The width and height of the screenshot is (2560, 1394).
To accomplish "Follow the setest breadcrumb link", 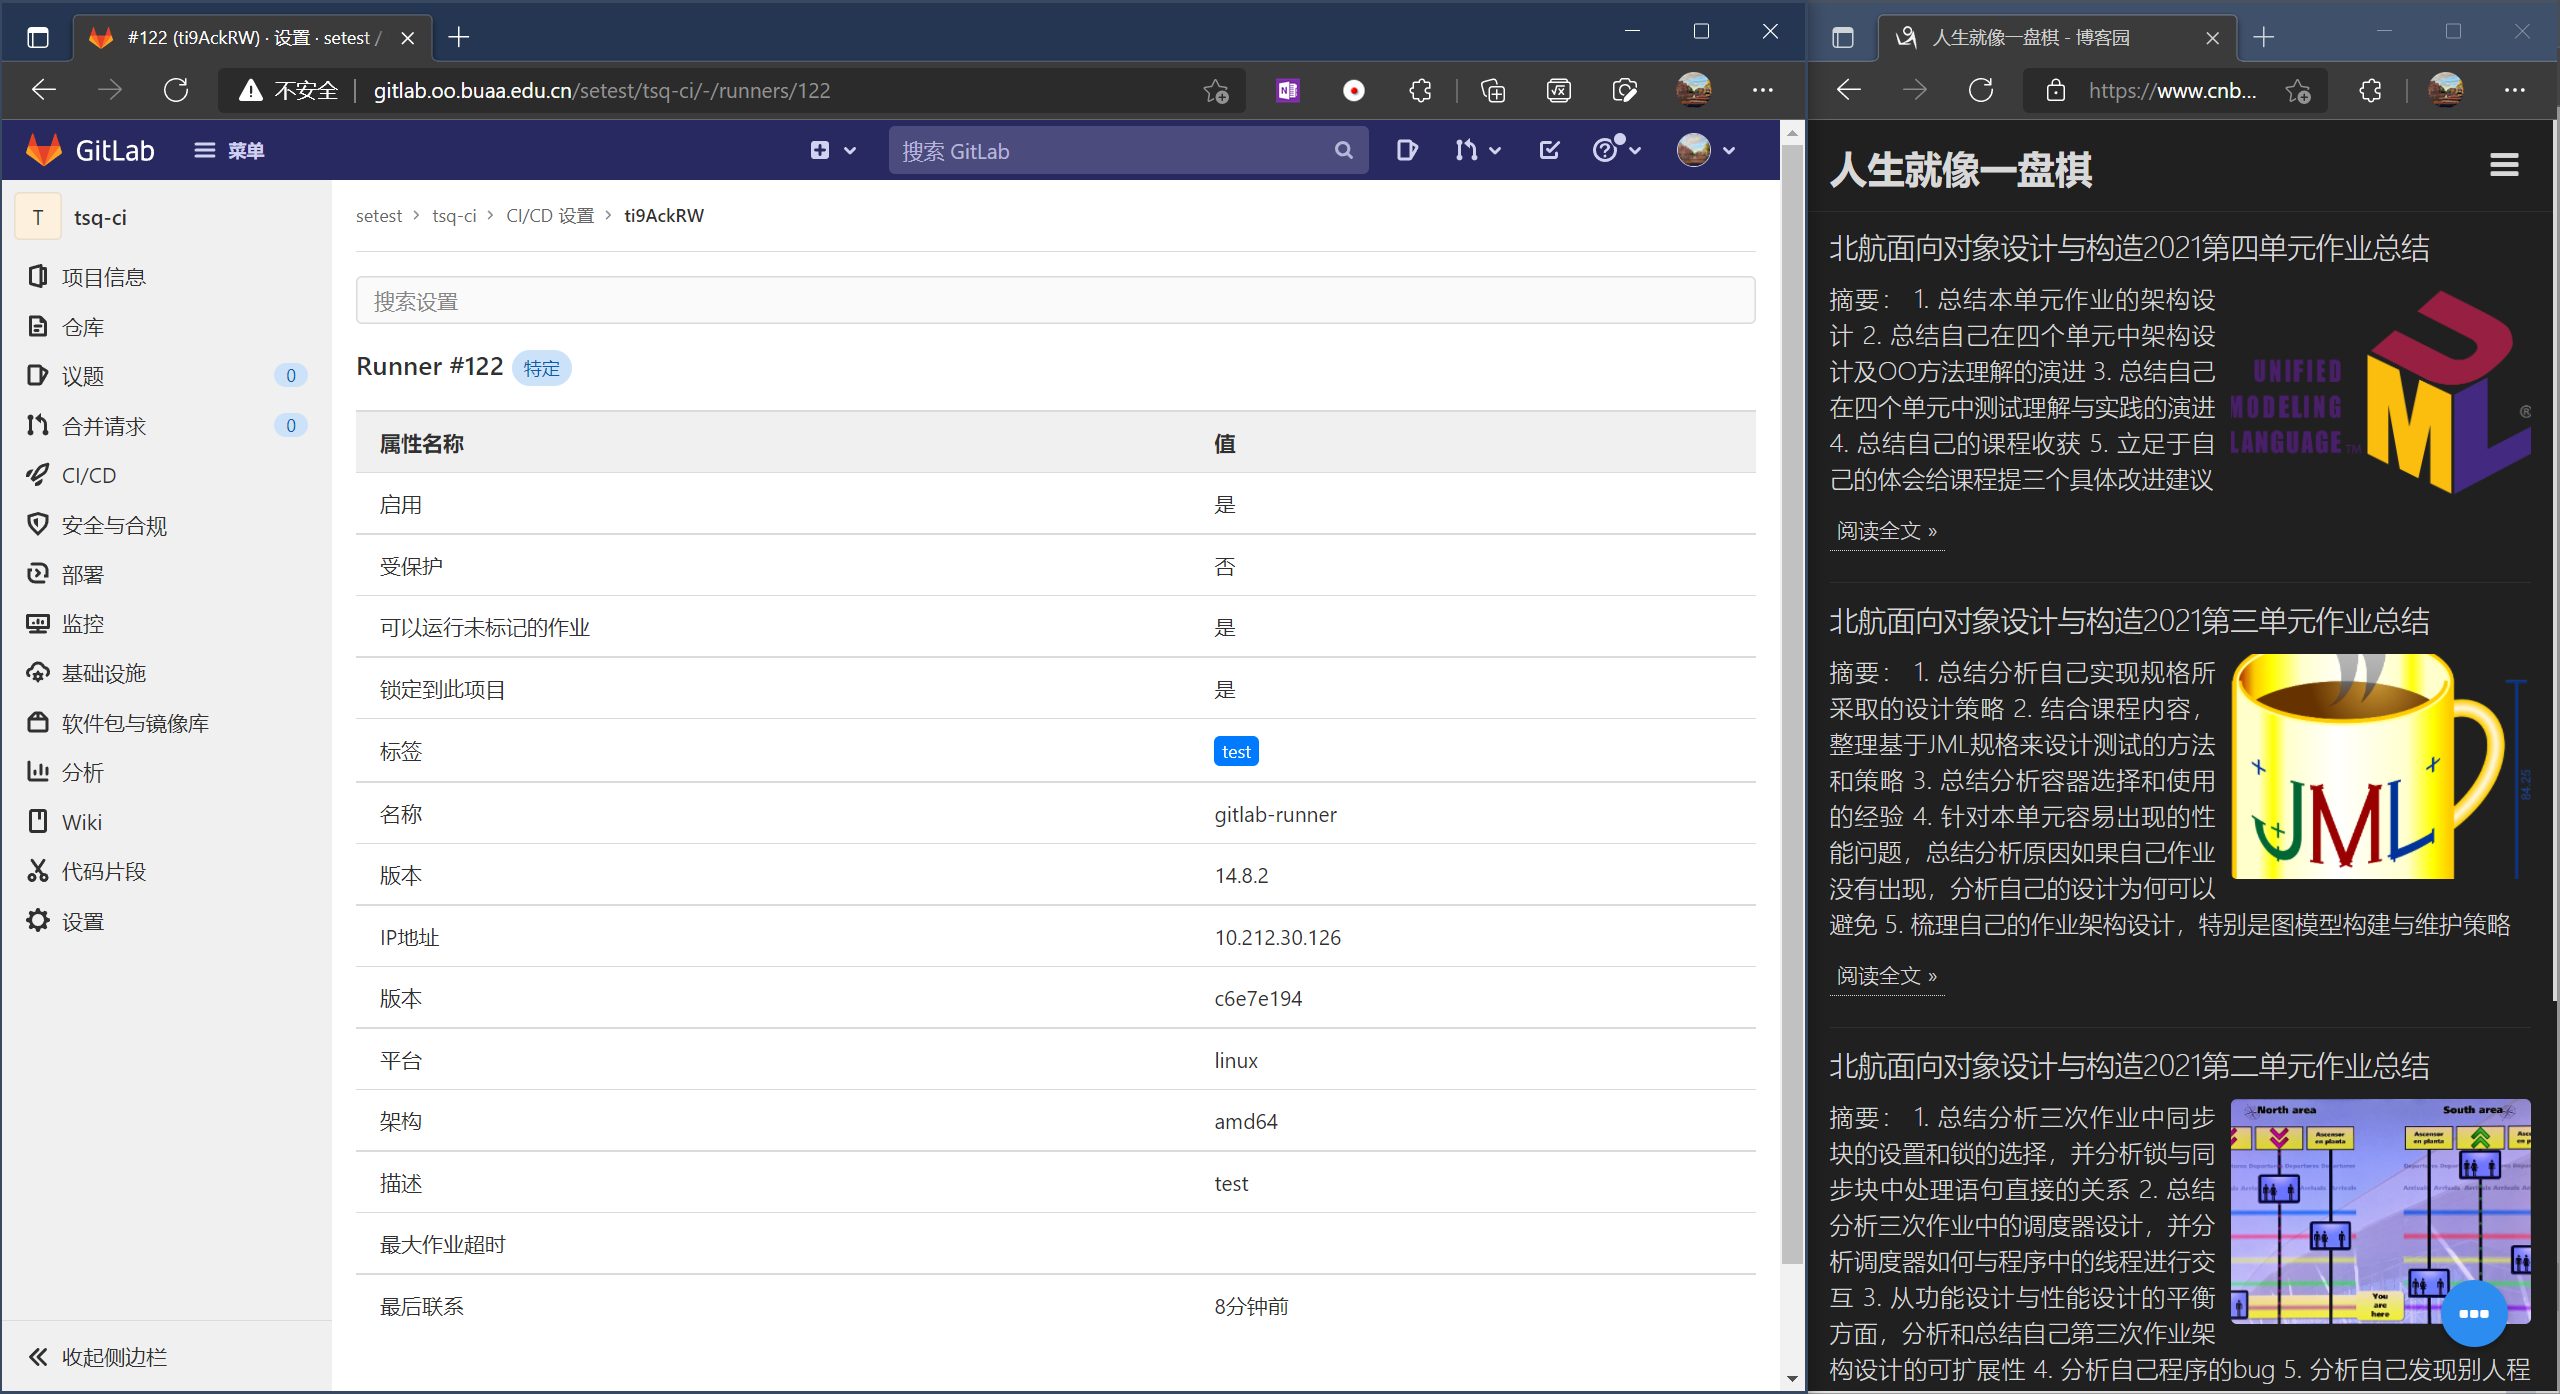I will (x=379, y=216).
